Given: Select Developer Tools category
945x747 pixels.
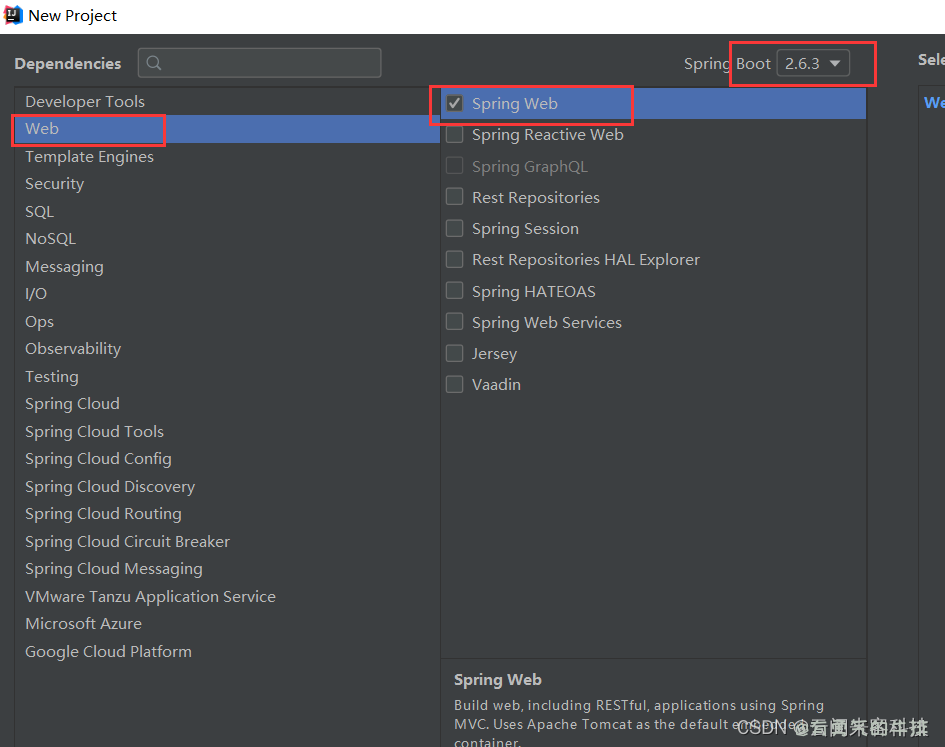Looking at the screenshot, I should 85,102.
